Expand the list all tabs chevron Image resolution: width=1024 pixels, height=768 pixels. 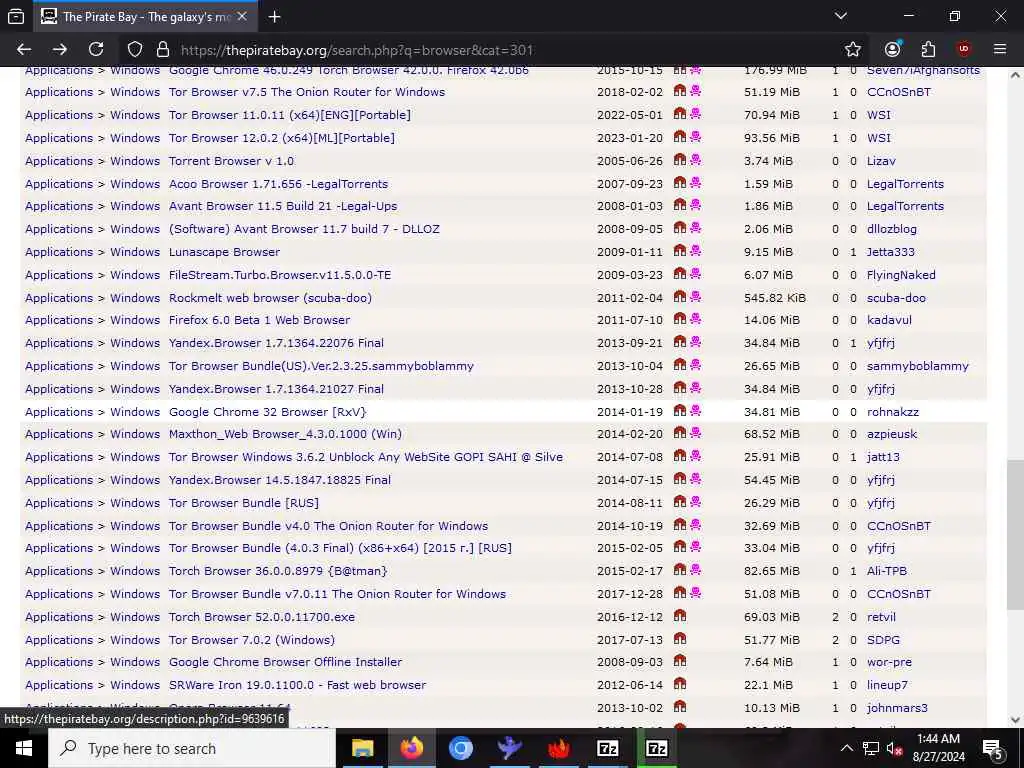841,16
